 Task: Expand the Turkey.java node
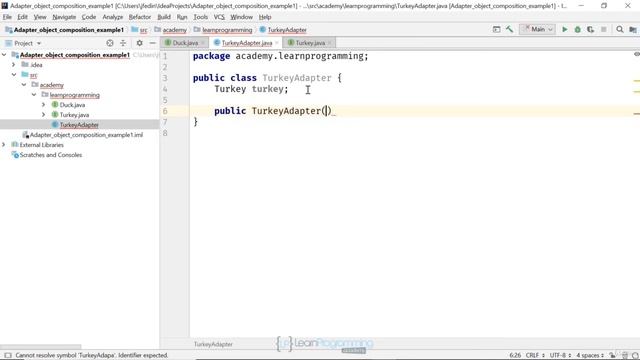pos(44,115)
